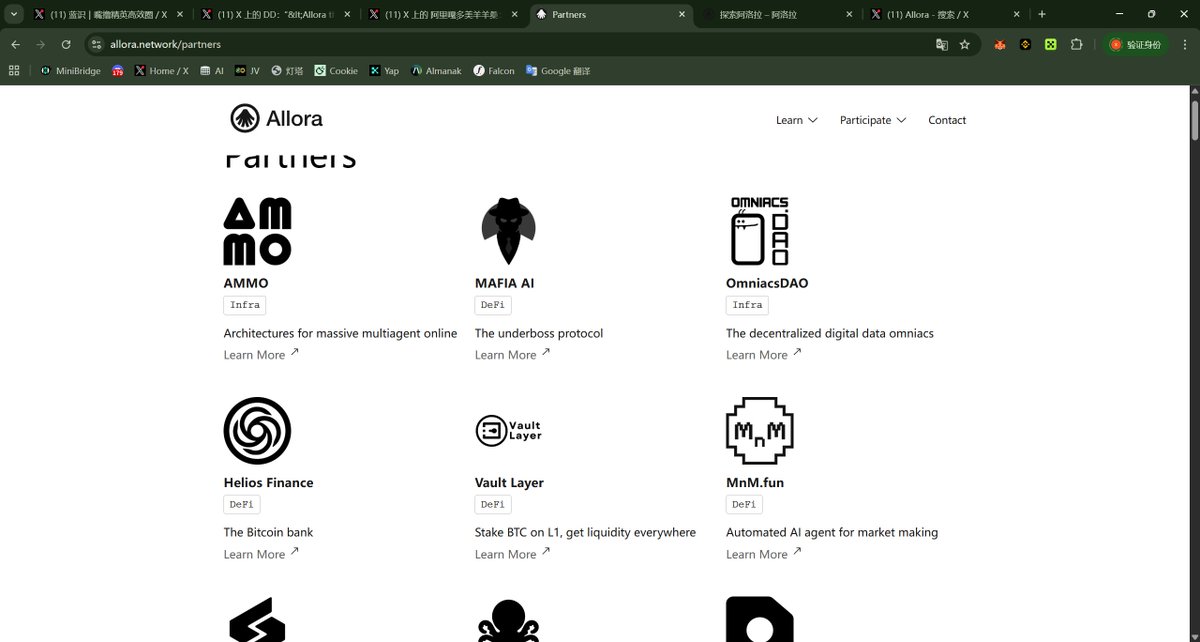Go back with the browser back arrow
Screen dimensions: 1200x642
(15, 44)
